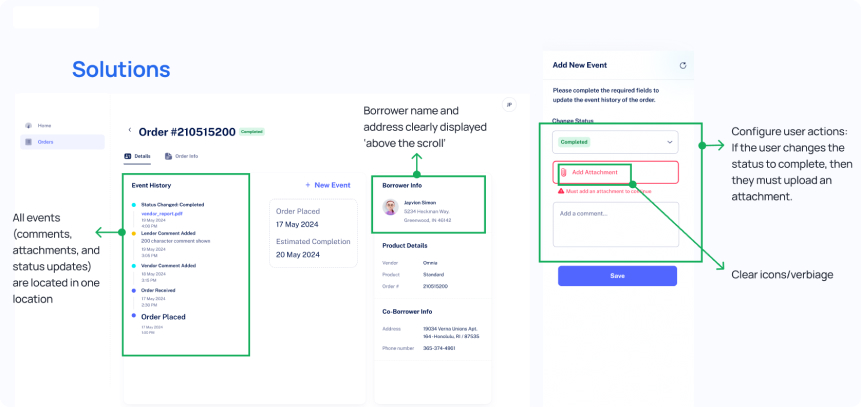
Task: Click the warning icon in the attachment error
Action: point(561,191)
